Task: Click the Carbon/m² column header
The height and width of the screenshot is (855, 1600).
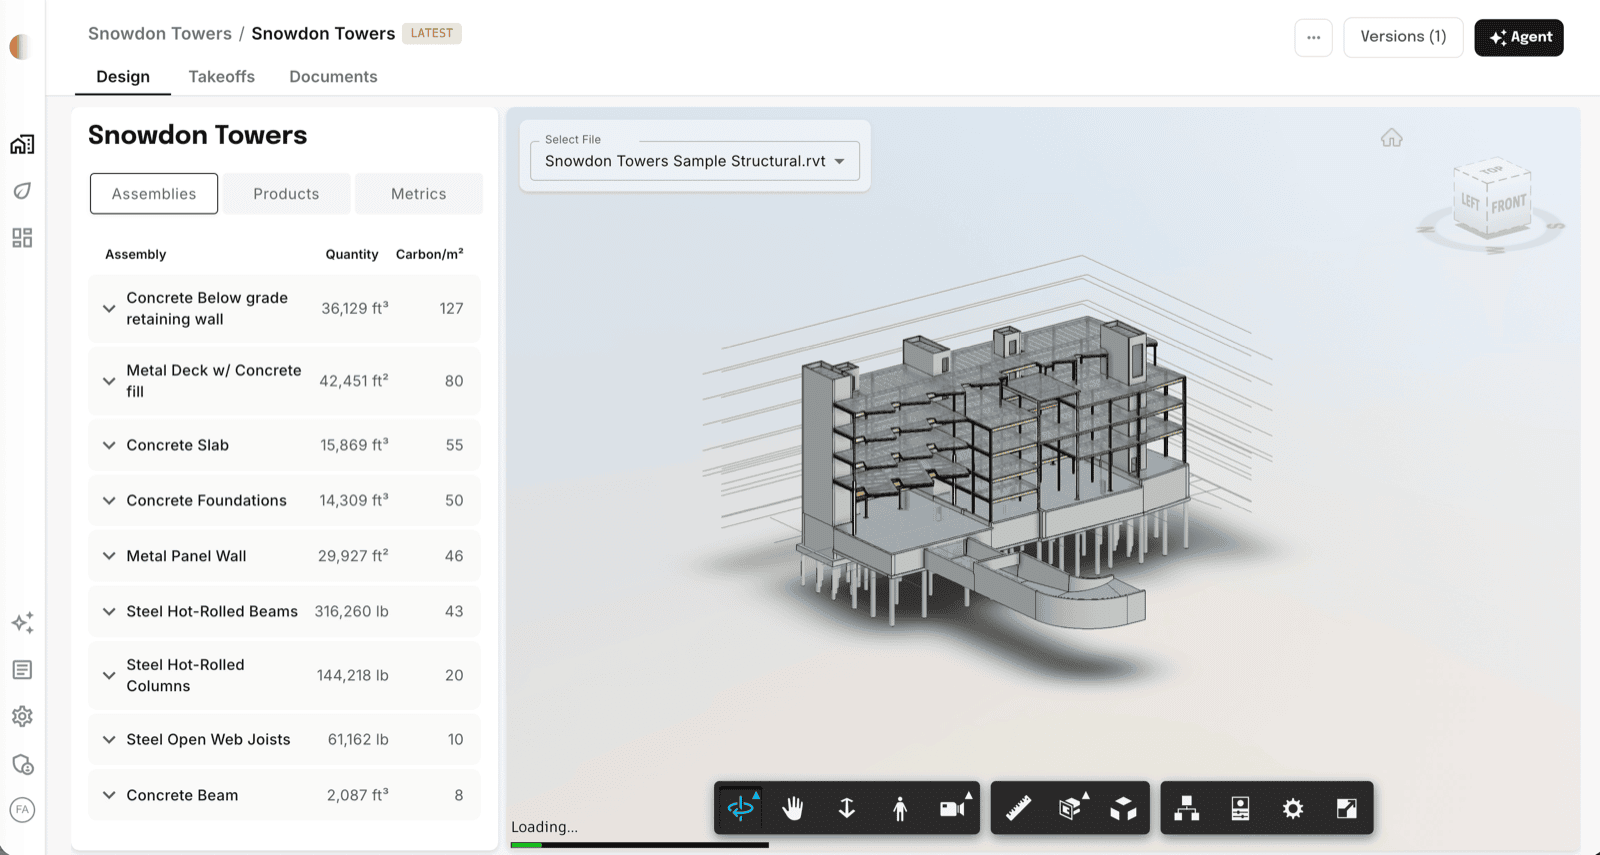Action: point(429,254)
